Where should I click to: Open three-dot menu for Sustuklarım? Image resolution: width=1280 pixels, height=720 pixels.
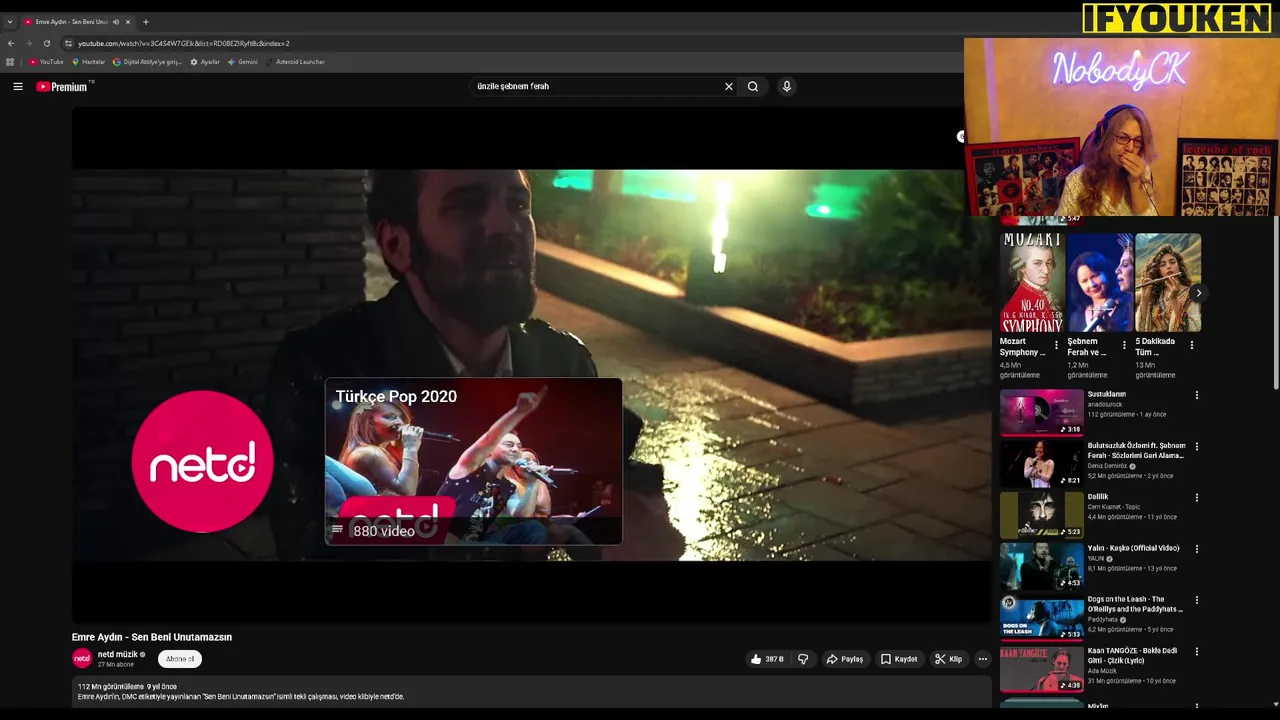tap(1196, 395)
